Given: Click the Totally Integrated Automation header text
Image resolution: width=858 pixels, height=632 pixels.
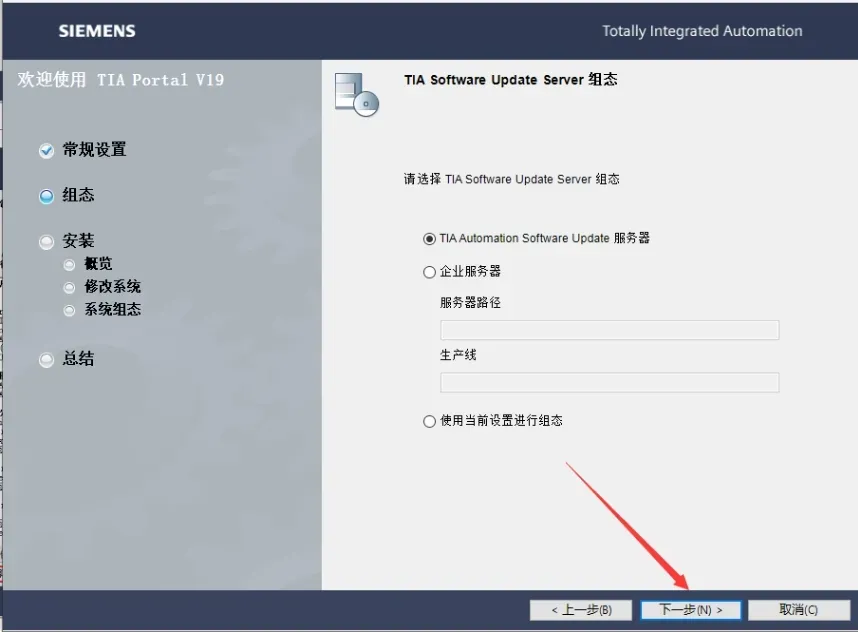Looking at the screenshot, I should [702, 31].
